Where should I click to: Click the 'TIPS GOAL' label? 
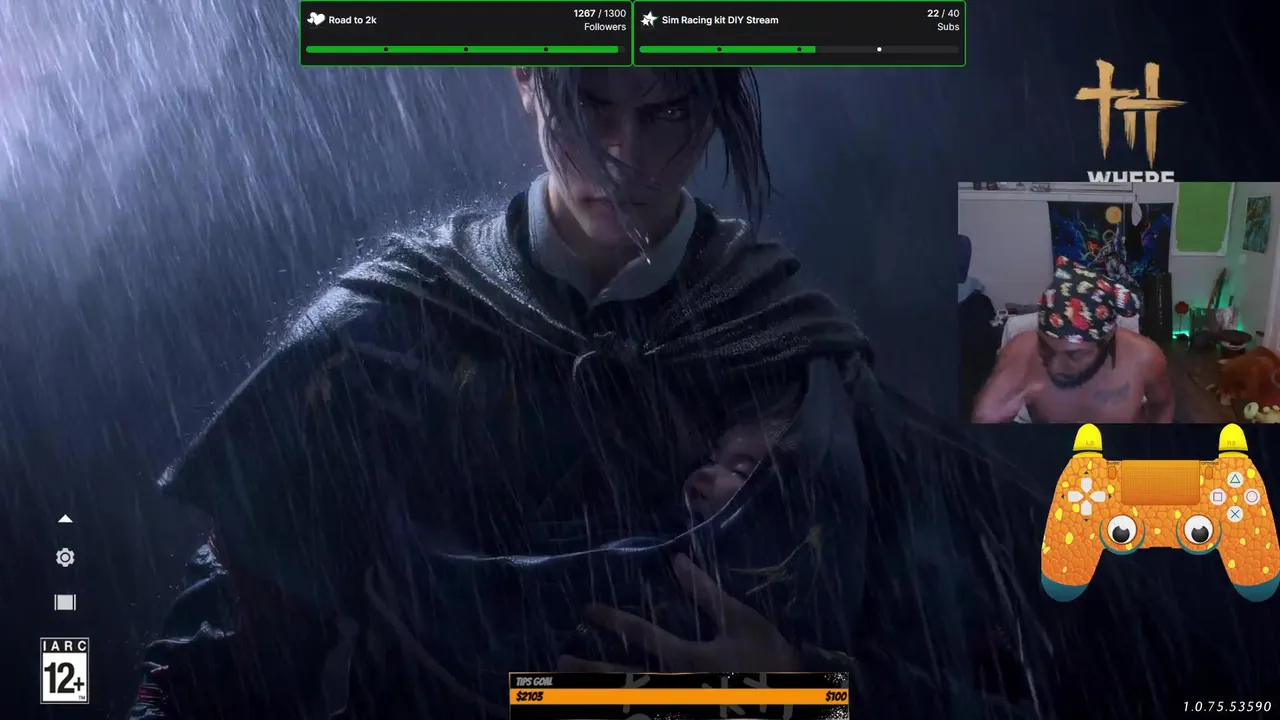click(x=534, y=682)
